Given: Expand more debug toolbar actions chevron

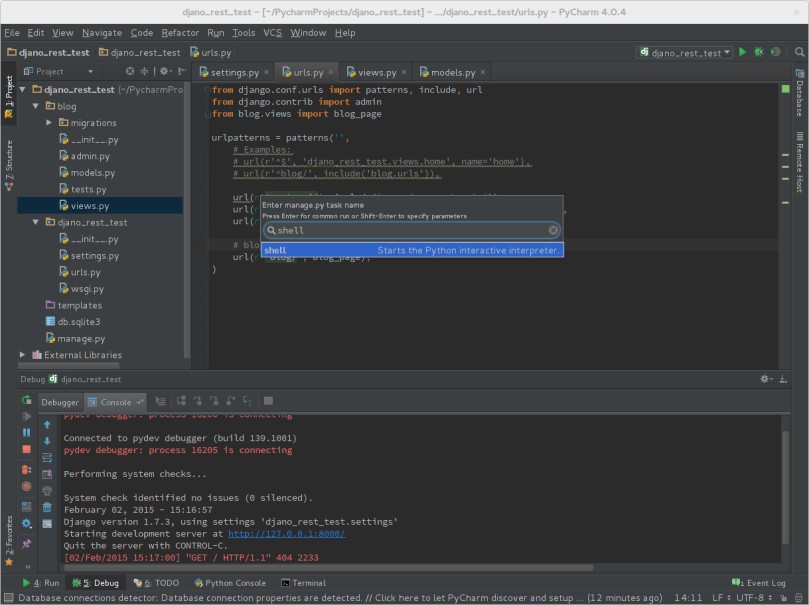Looking at the screenshot, I should click(28, 566).
